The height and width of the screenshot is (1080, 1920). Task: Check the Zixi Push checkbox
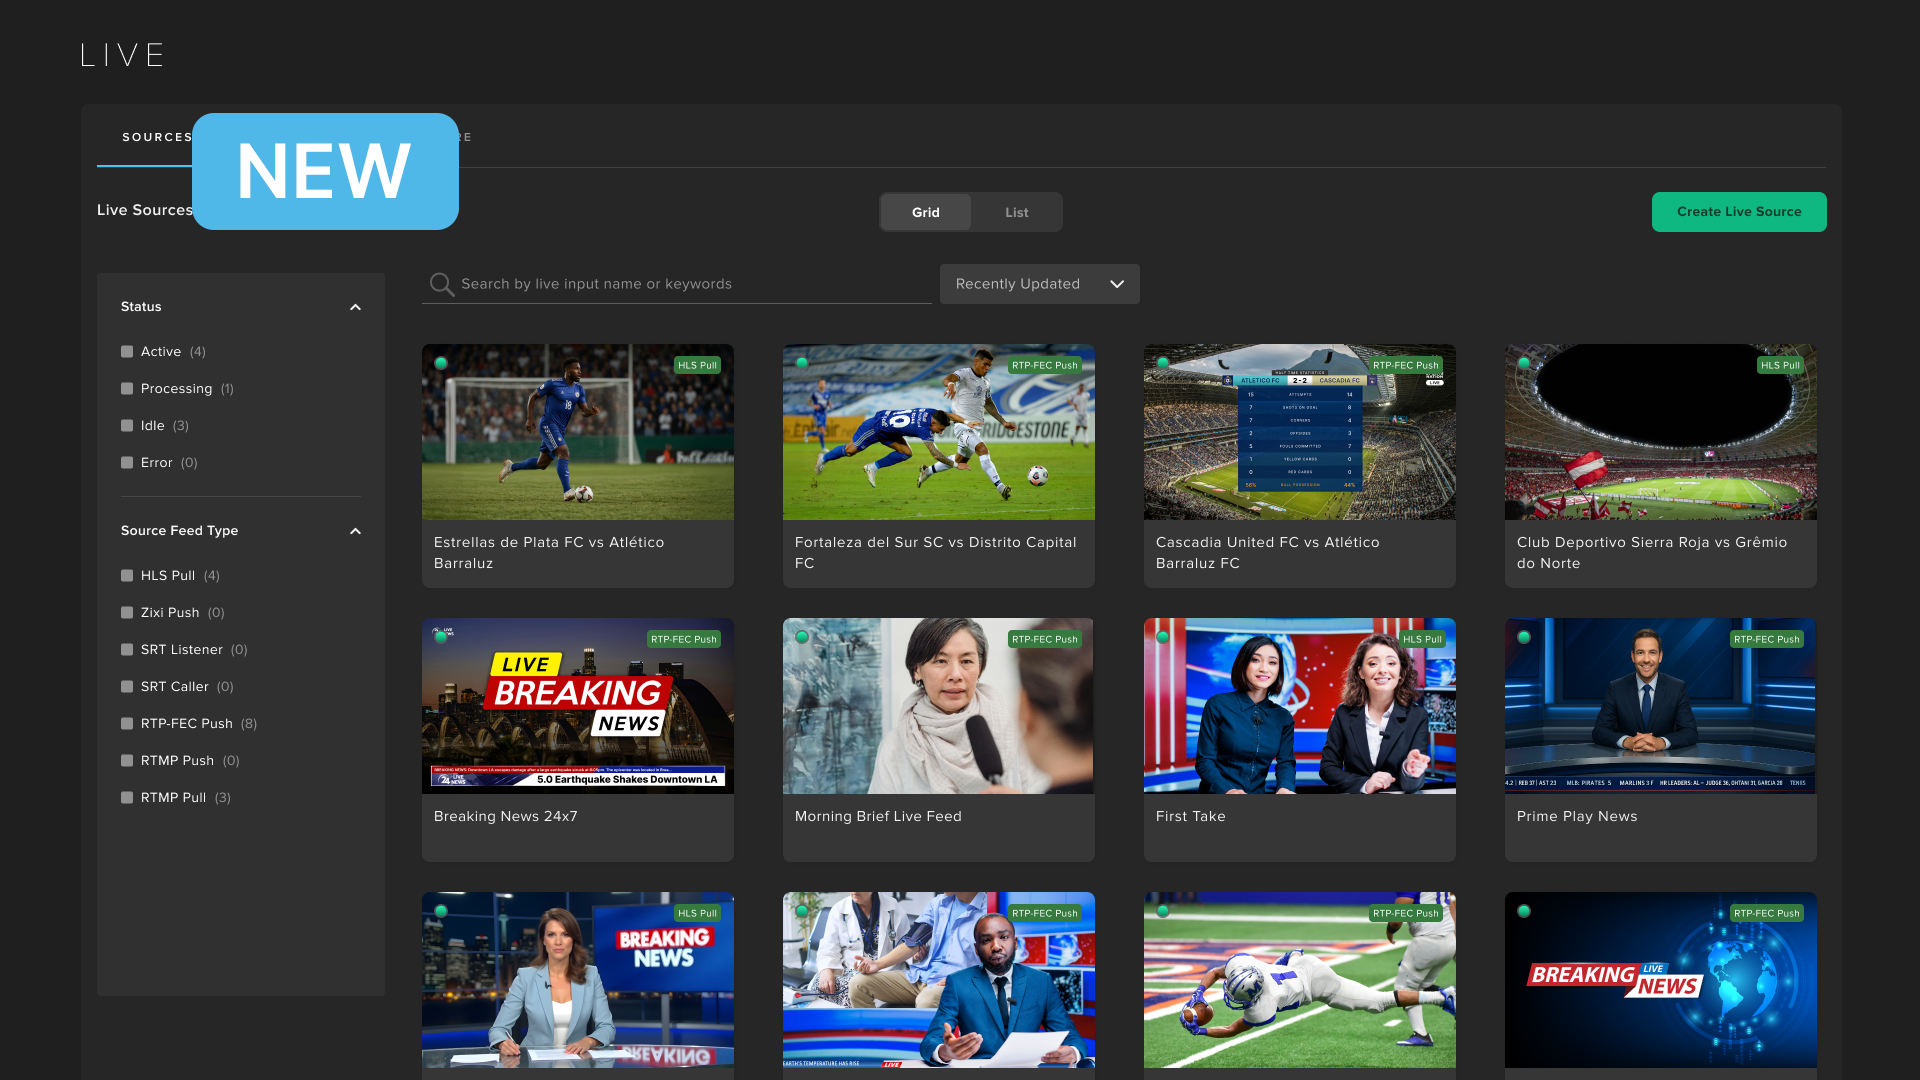pos(127,613)
